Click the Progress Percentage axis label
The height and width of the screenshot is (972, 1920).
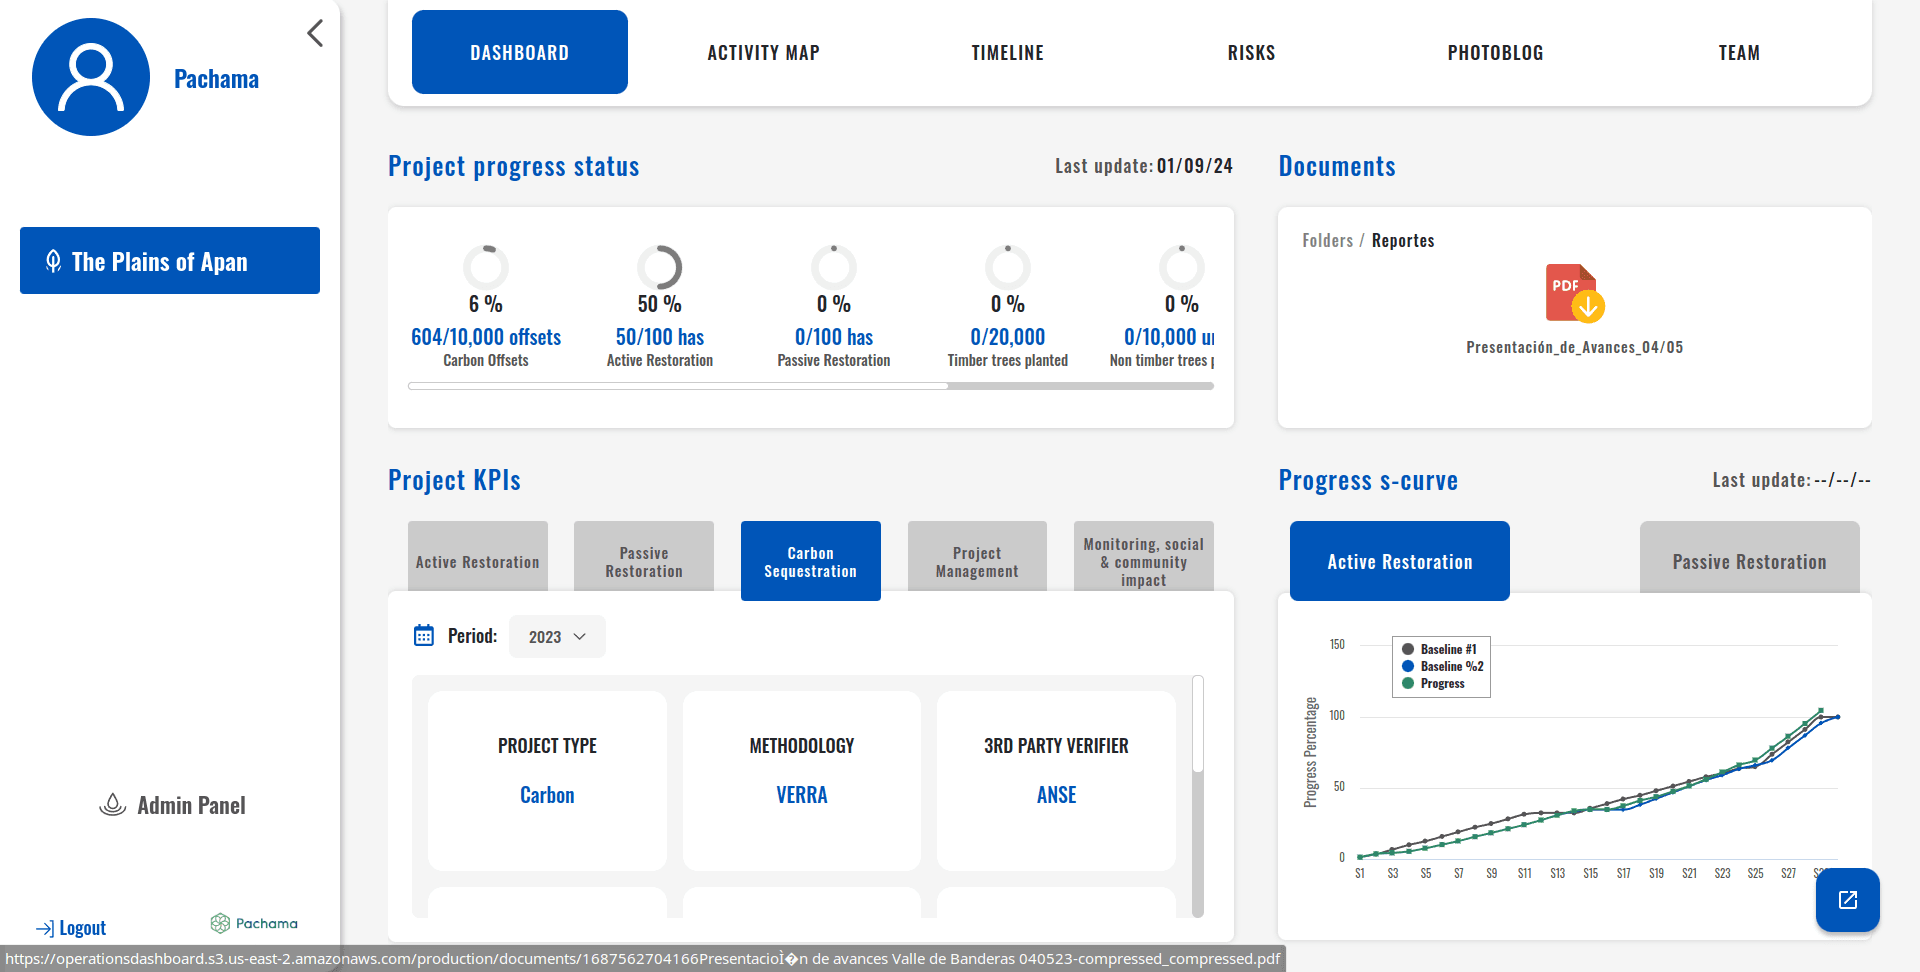click(x=1311, y=752)
